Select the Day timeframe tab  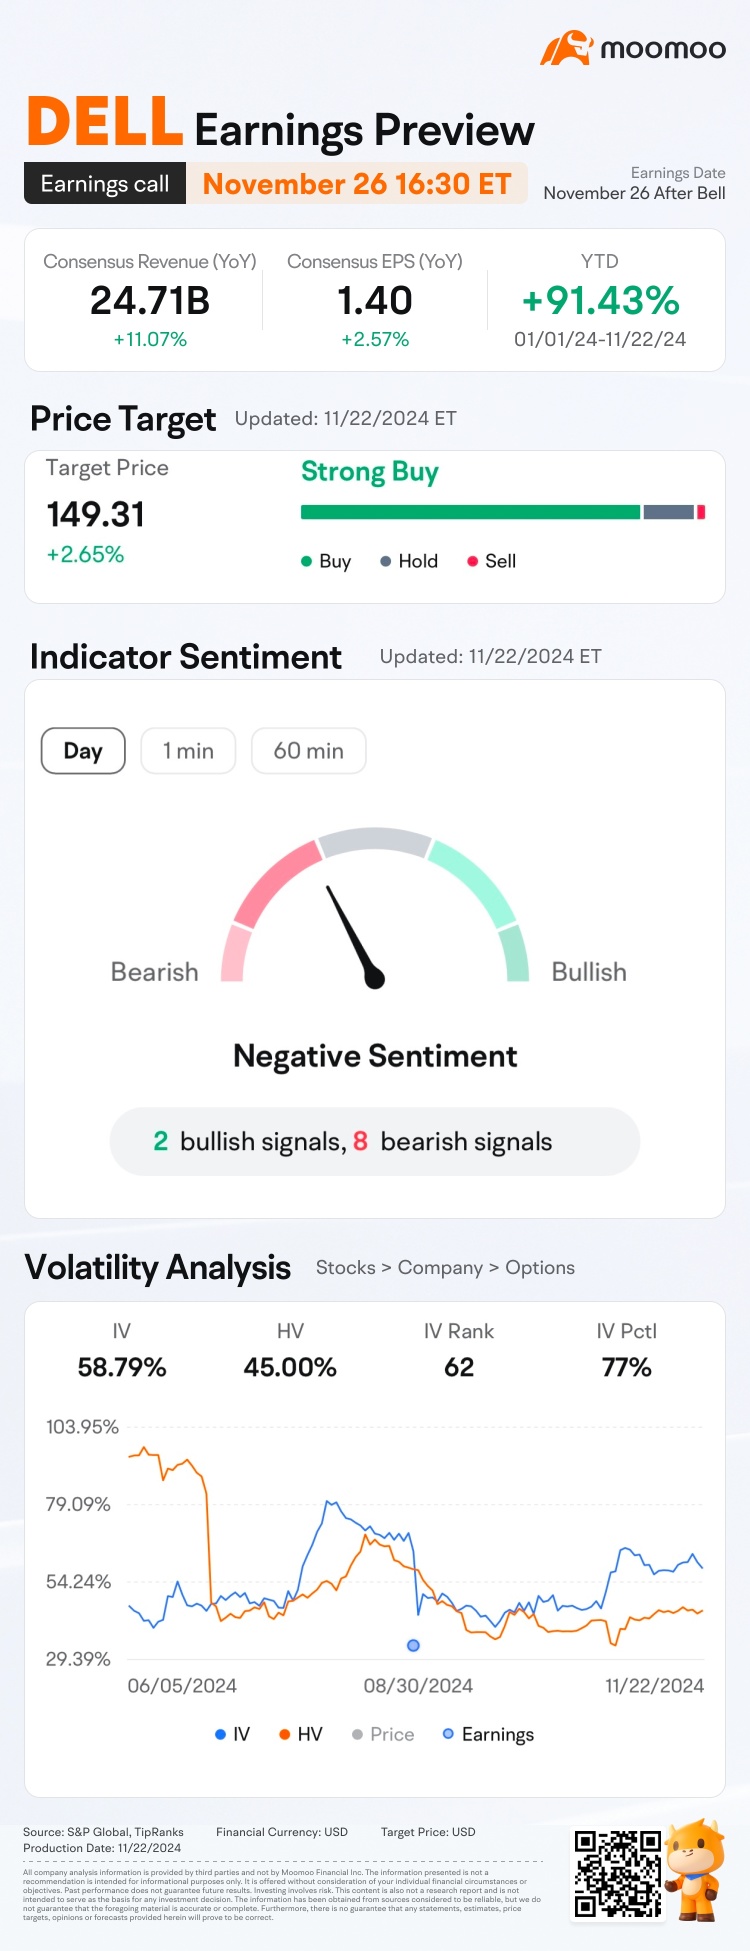[83, 751]
